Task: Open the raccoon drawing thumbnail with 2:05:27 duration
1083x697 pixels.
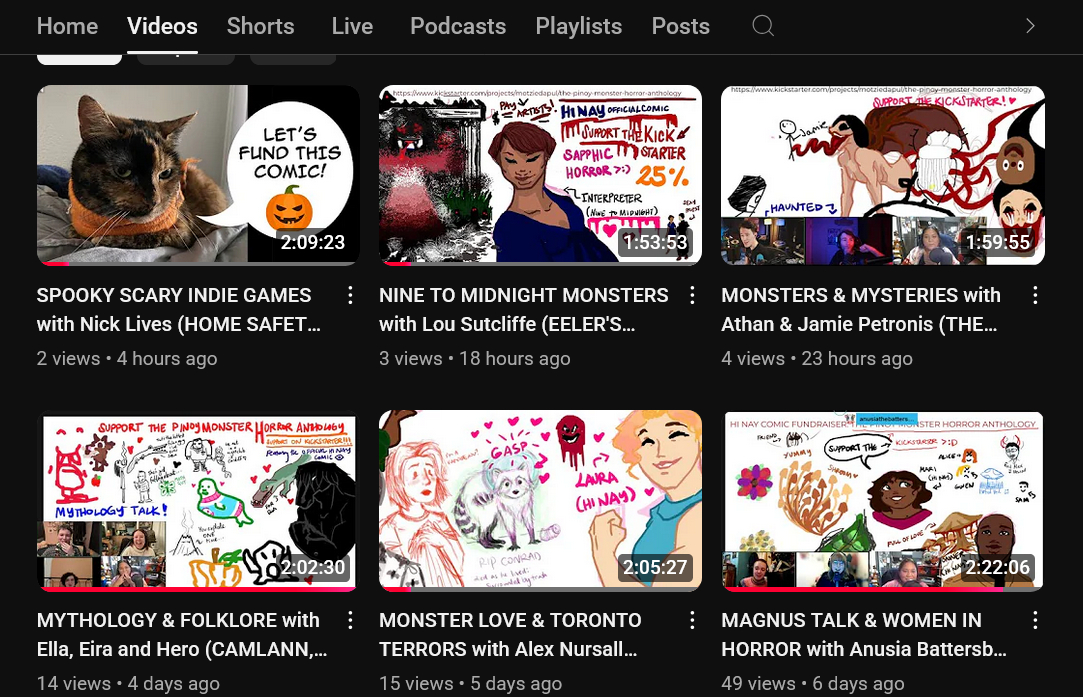Action: pyautogui.click(x=540, y=500)
